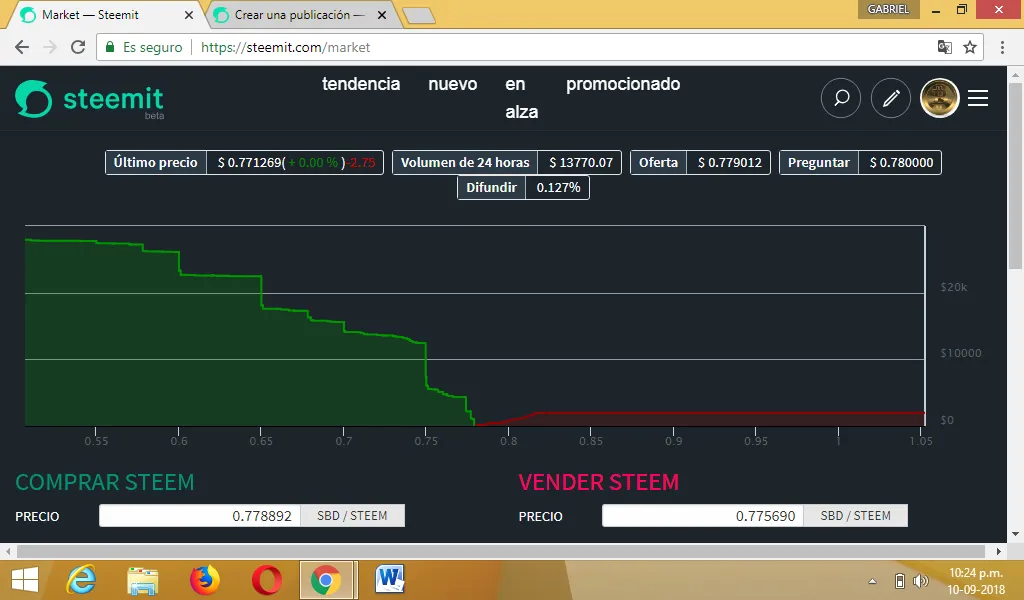The width and height of the screenshot is (1024, 600).
Task: Close the Crear una publicación tab
Action: coord(382,15)
